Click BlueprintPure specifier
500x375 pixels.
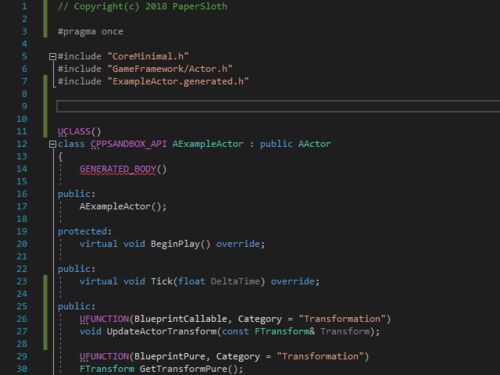tap(170, 357)
